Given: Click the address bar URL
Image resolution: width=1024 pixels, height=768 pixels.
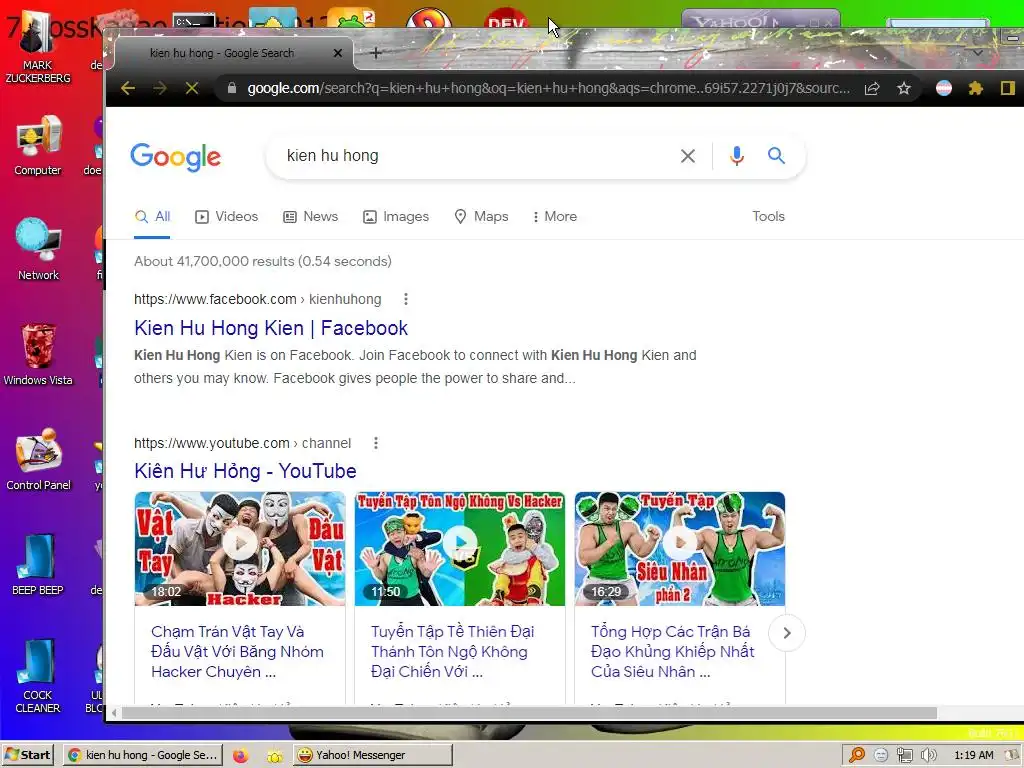Looking at the screenshot, I should (x=549, y=88).
